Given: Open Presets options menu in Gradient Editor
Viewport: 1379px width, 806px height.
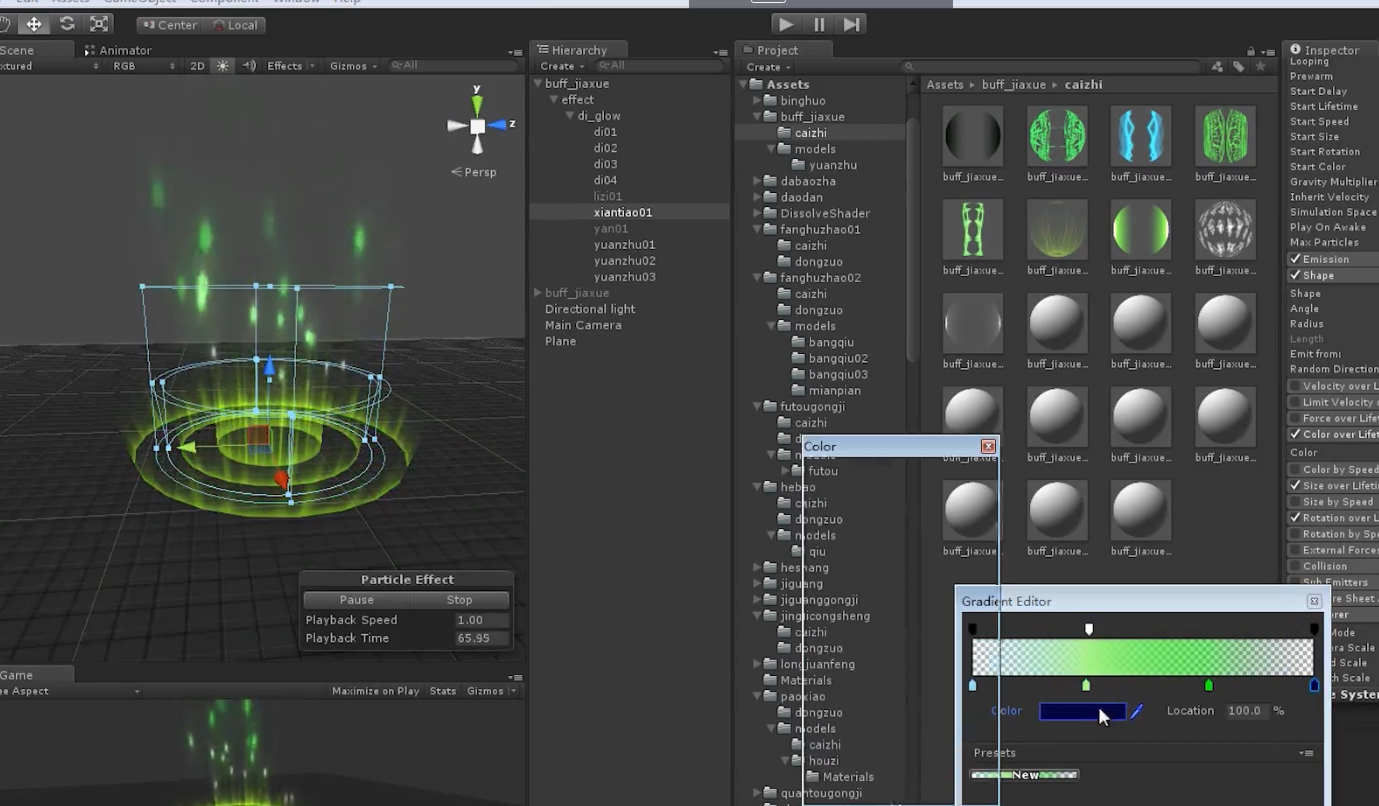Looking at the screenshot, I should click(1306, 753).
